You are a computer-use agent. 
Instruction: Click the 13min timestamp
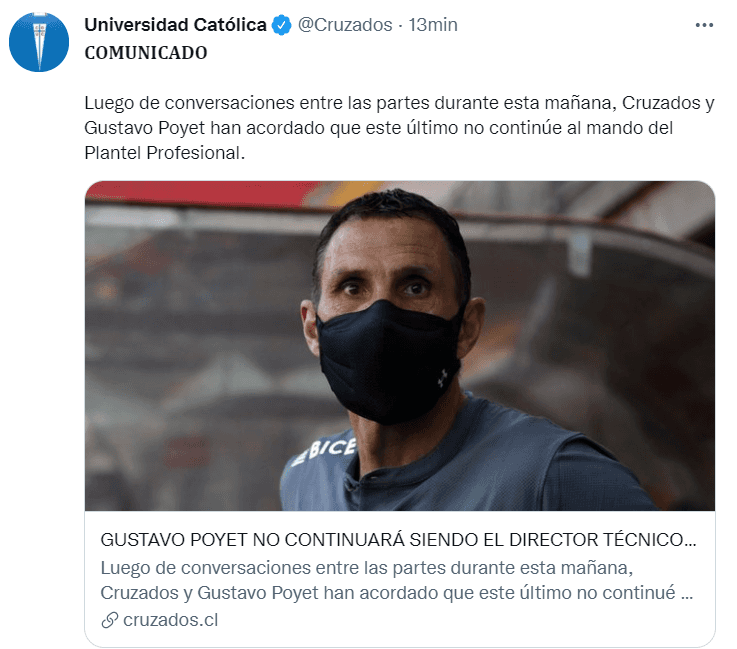tap(433, 25)
